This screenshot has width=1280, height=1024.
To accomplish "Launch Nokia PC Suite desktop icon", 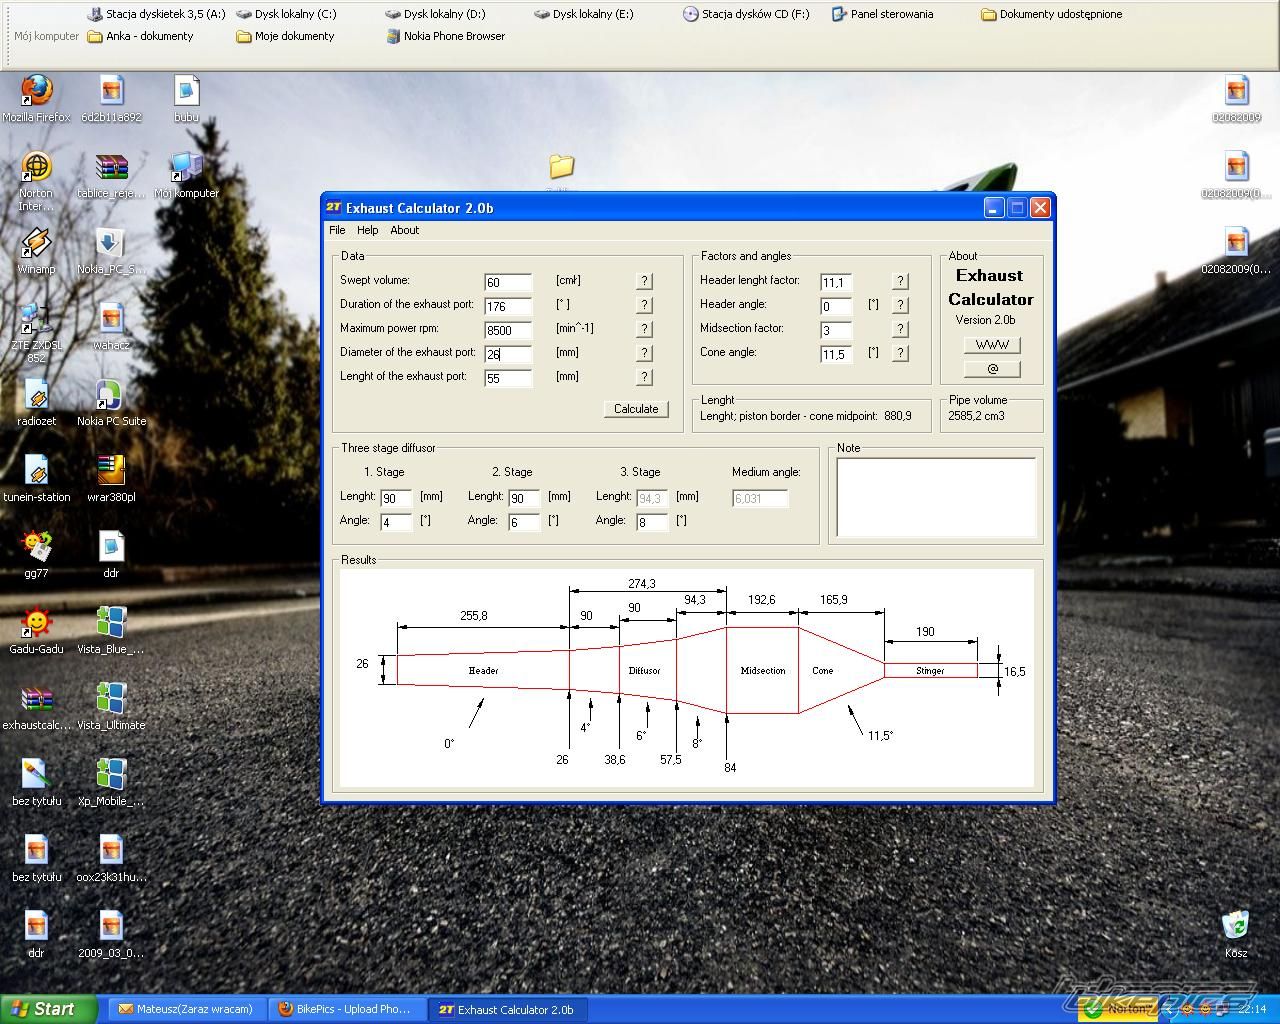I will coord(110,397).
